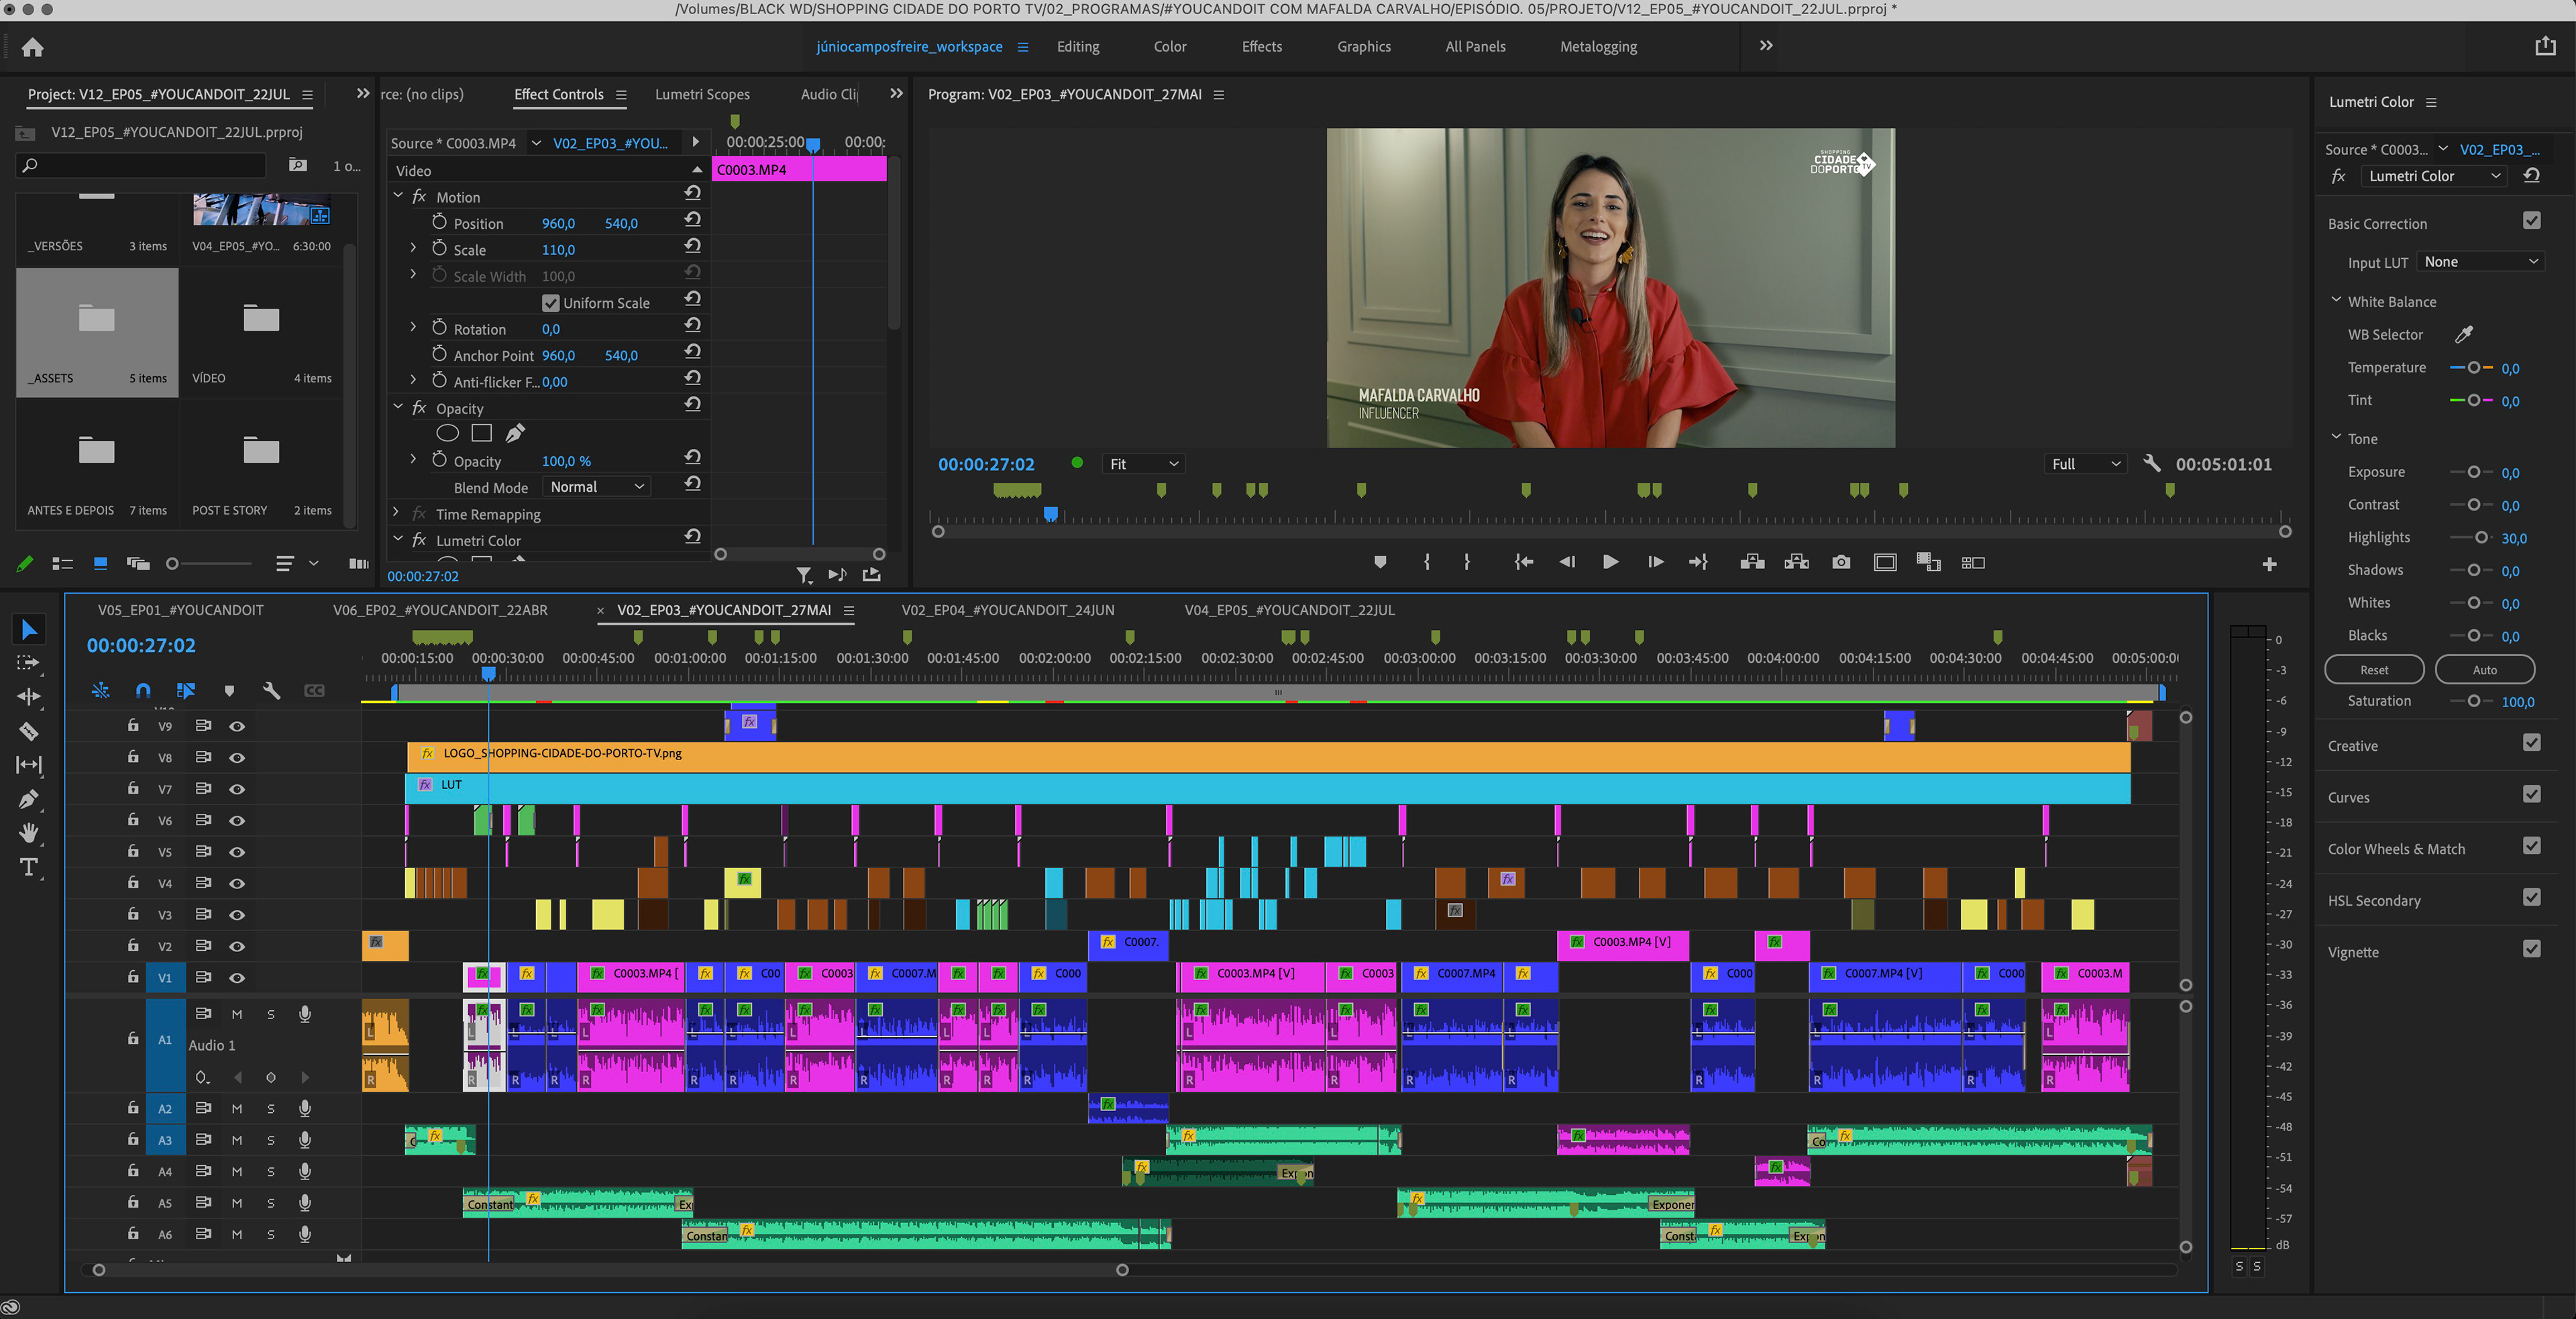Select the Razor tool

29,731
